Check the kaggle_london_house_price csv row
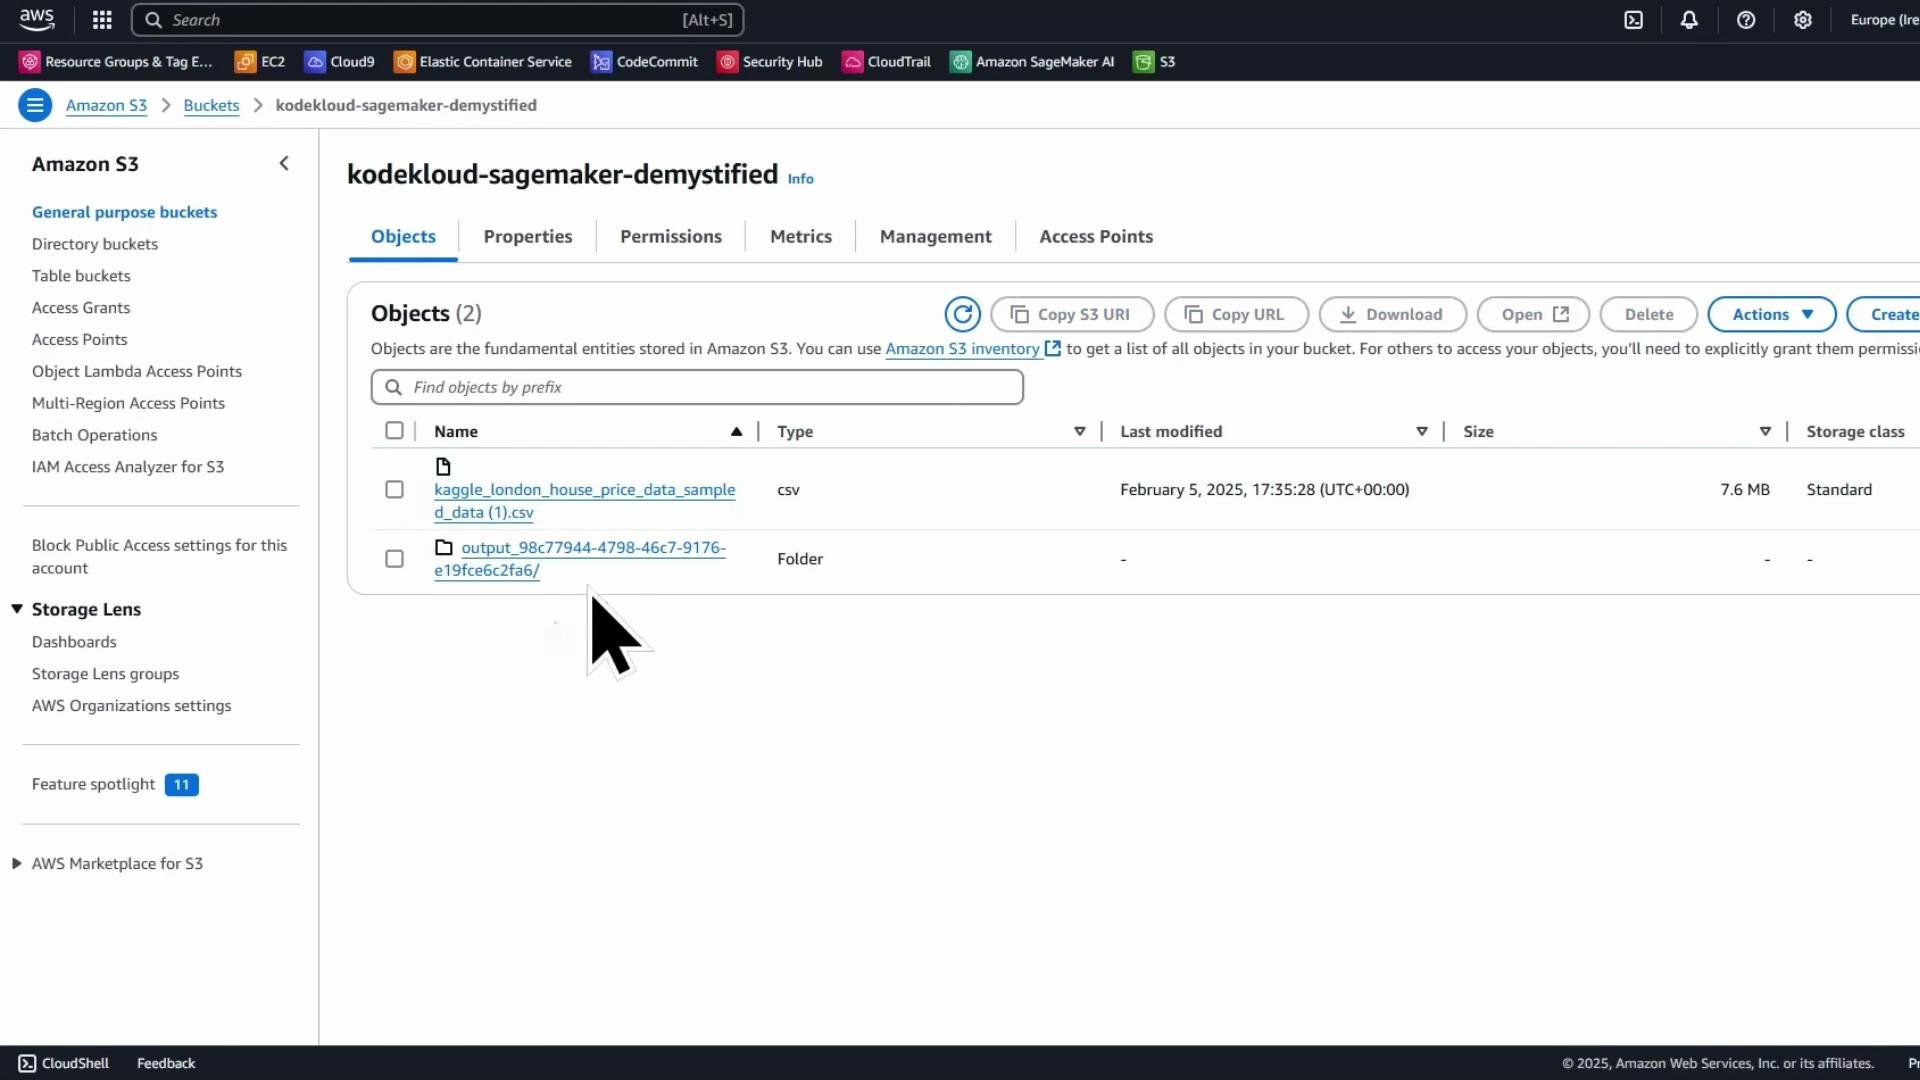The height and width of the screenshot is (1080, 1920). point(394,490)
